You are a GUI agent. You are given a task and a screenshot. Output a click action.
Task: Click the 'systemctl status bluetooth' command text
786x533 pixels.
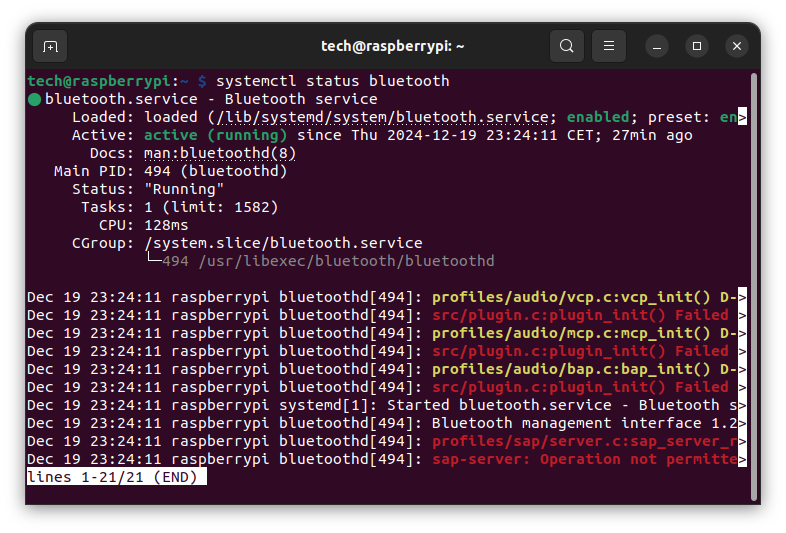[332, 81]
